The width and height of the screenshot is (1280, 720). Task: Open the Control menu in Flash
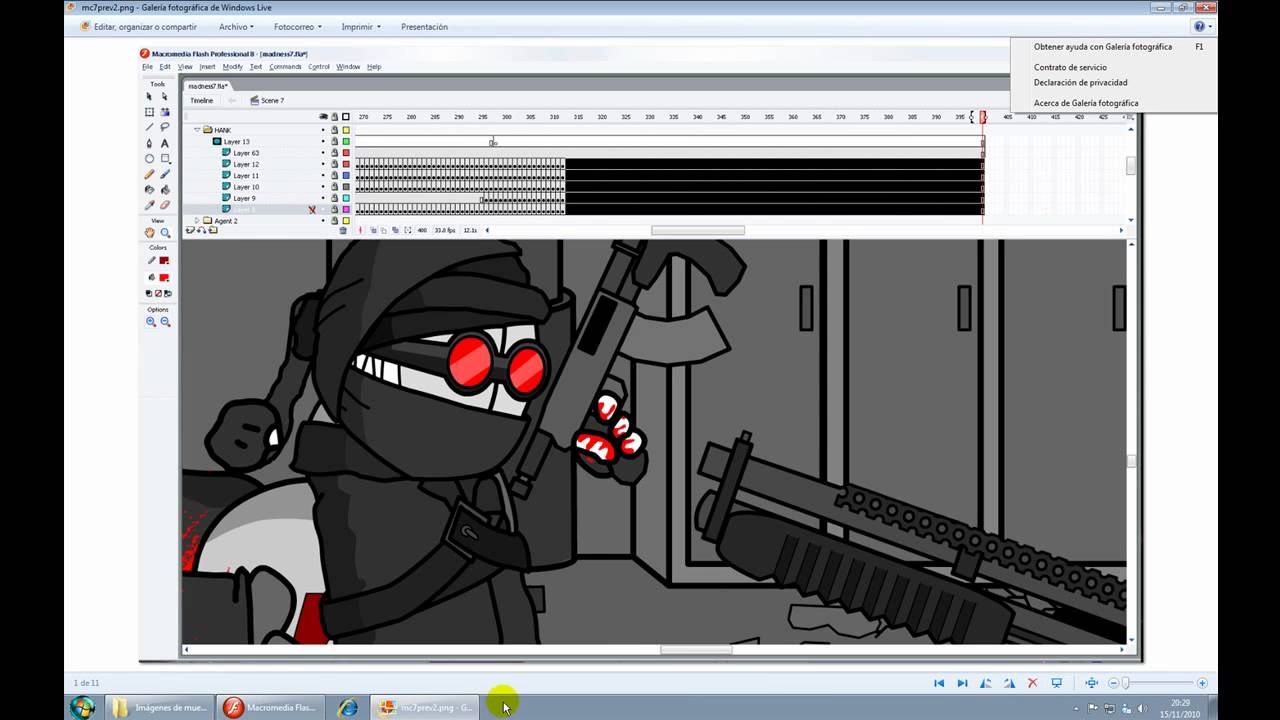coord(319,67)
